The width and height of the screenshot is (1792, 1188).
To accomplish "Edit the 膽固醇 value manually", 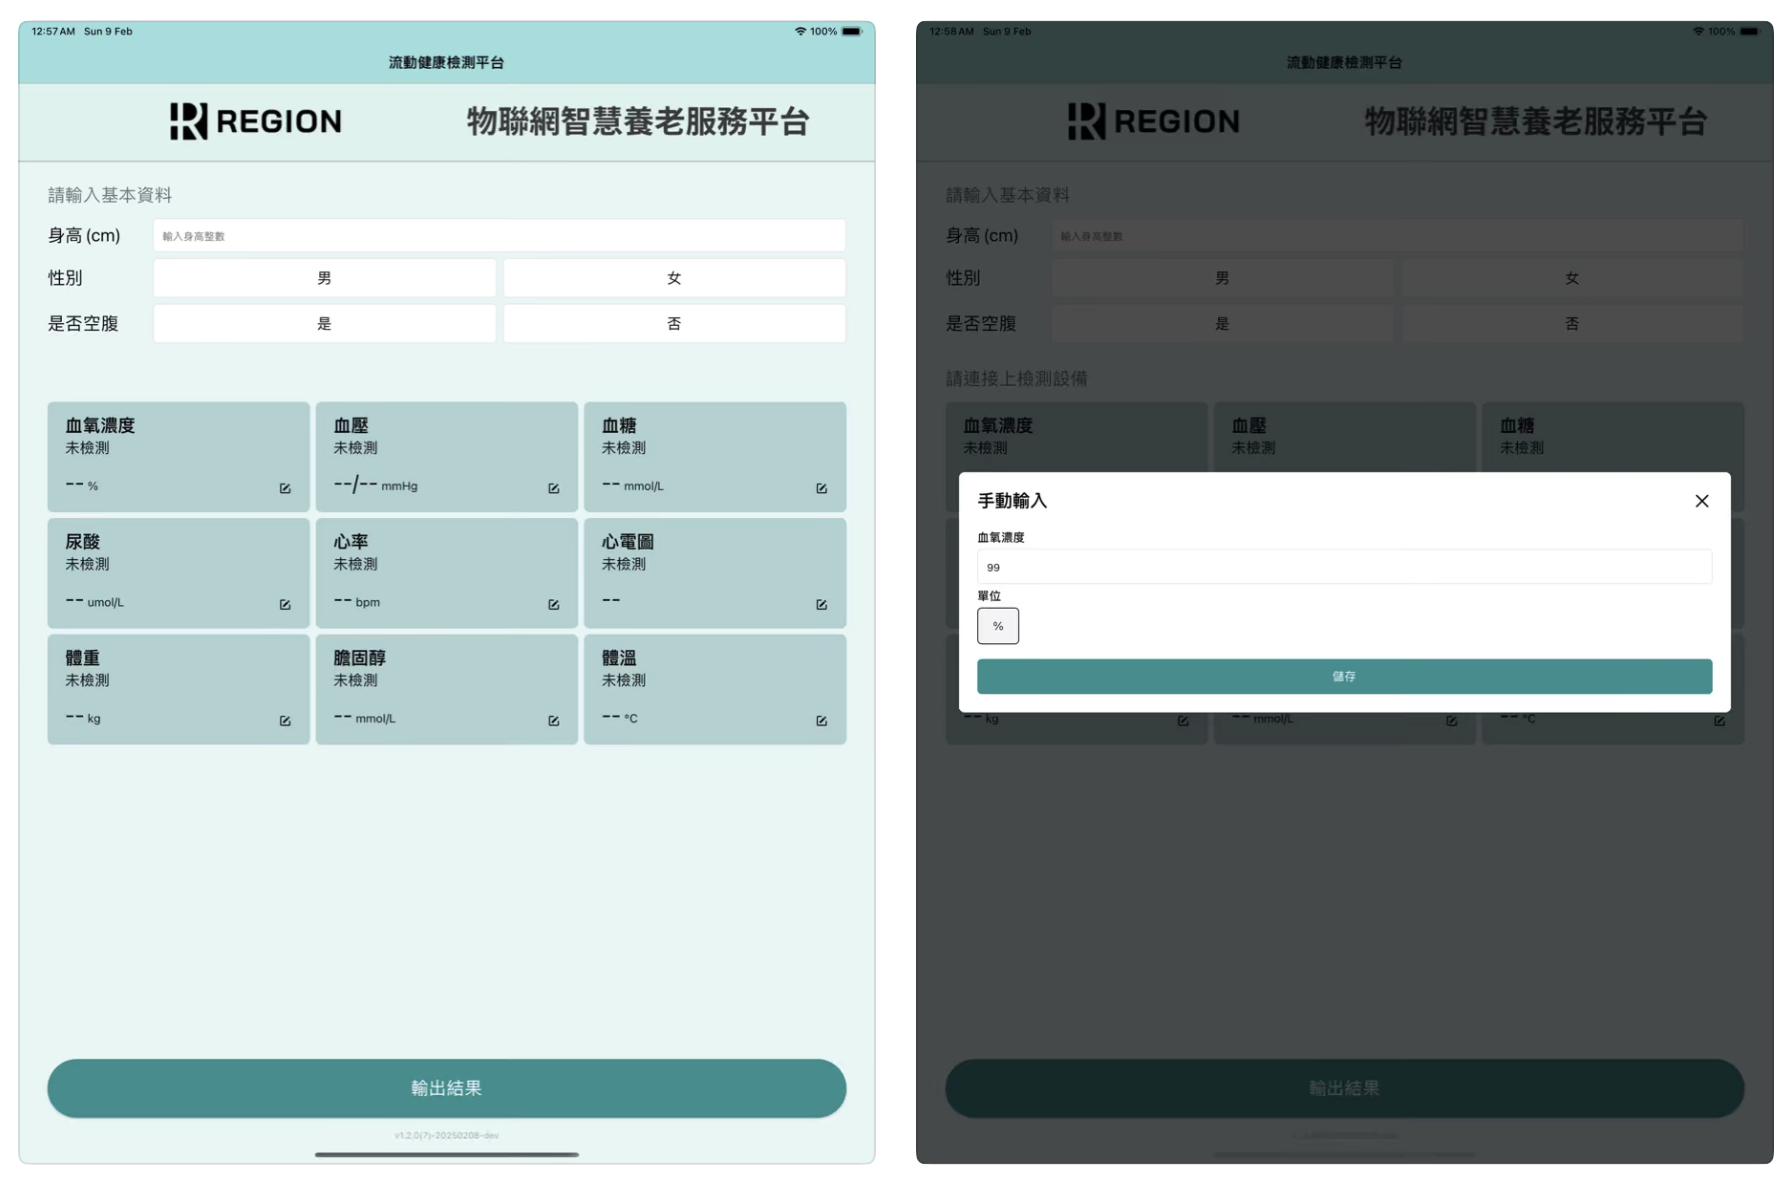I will tap(553, 720).
